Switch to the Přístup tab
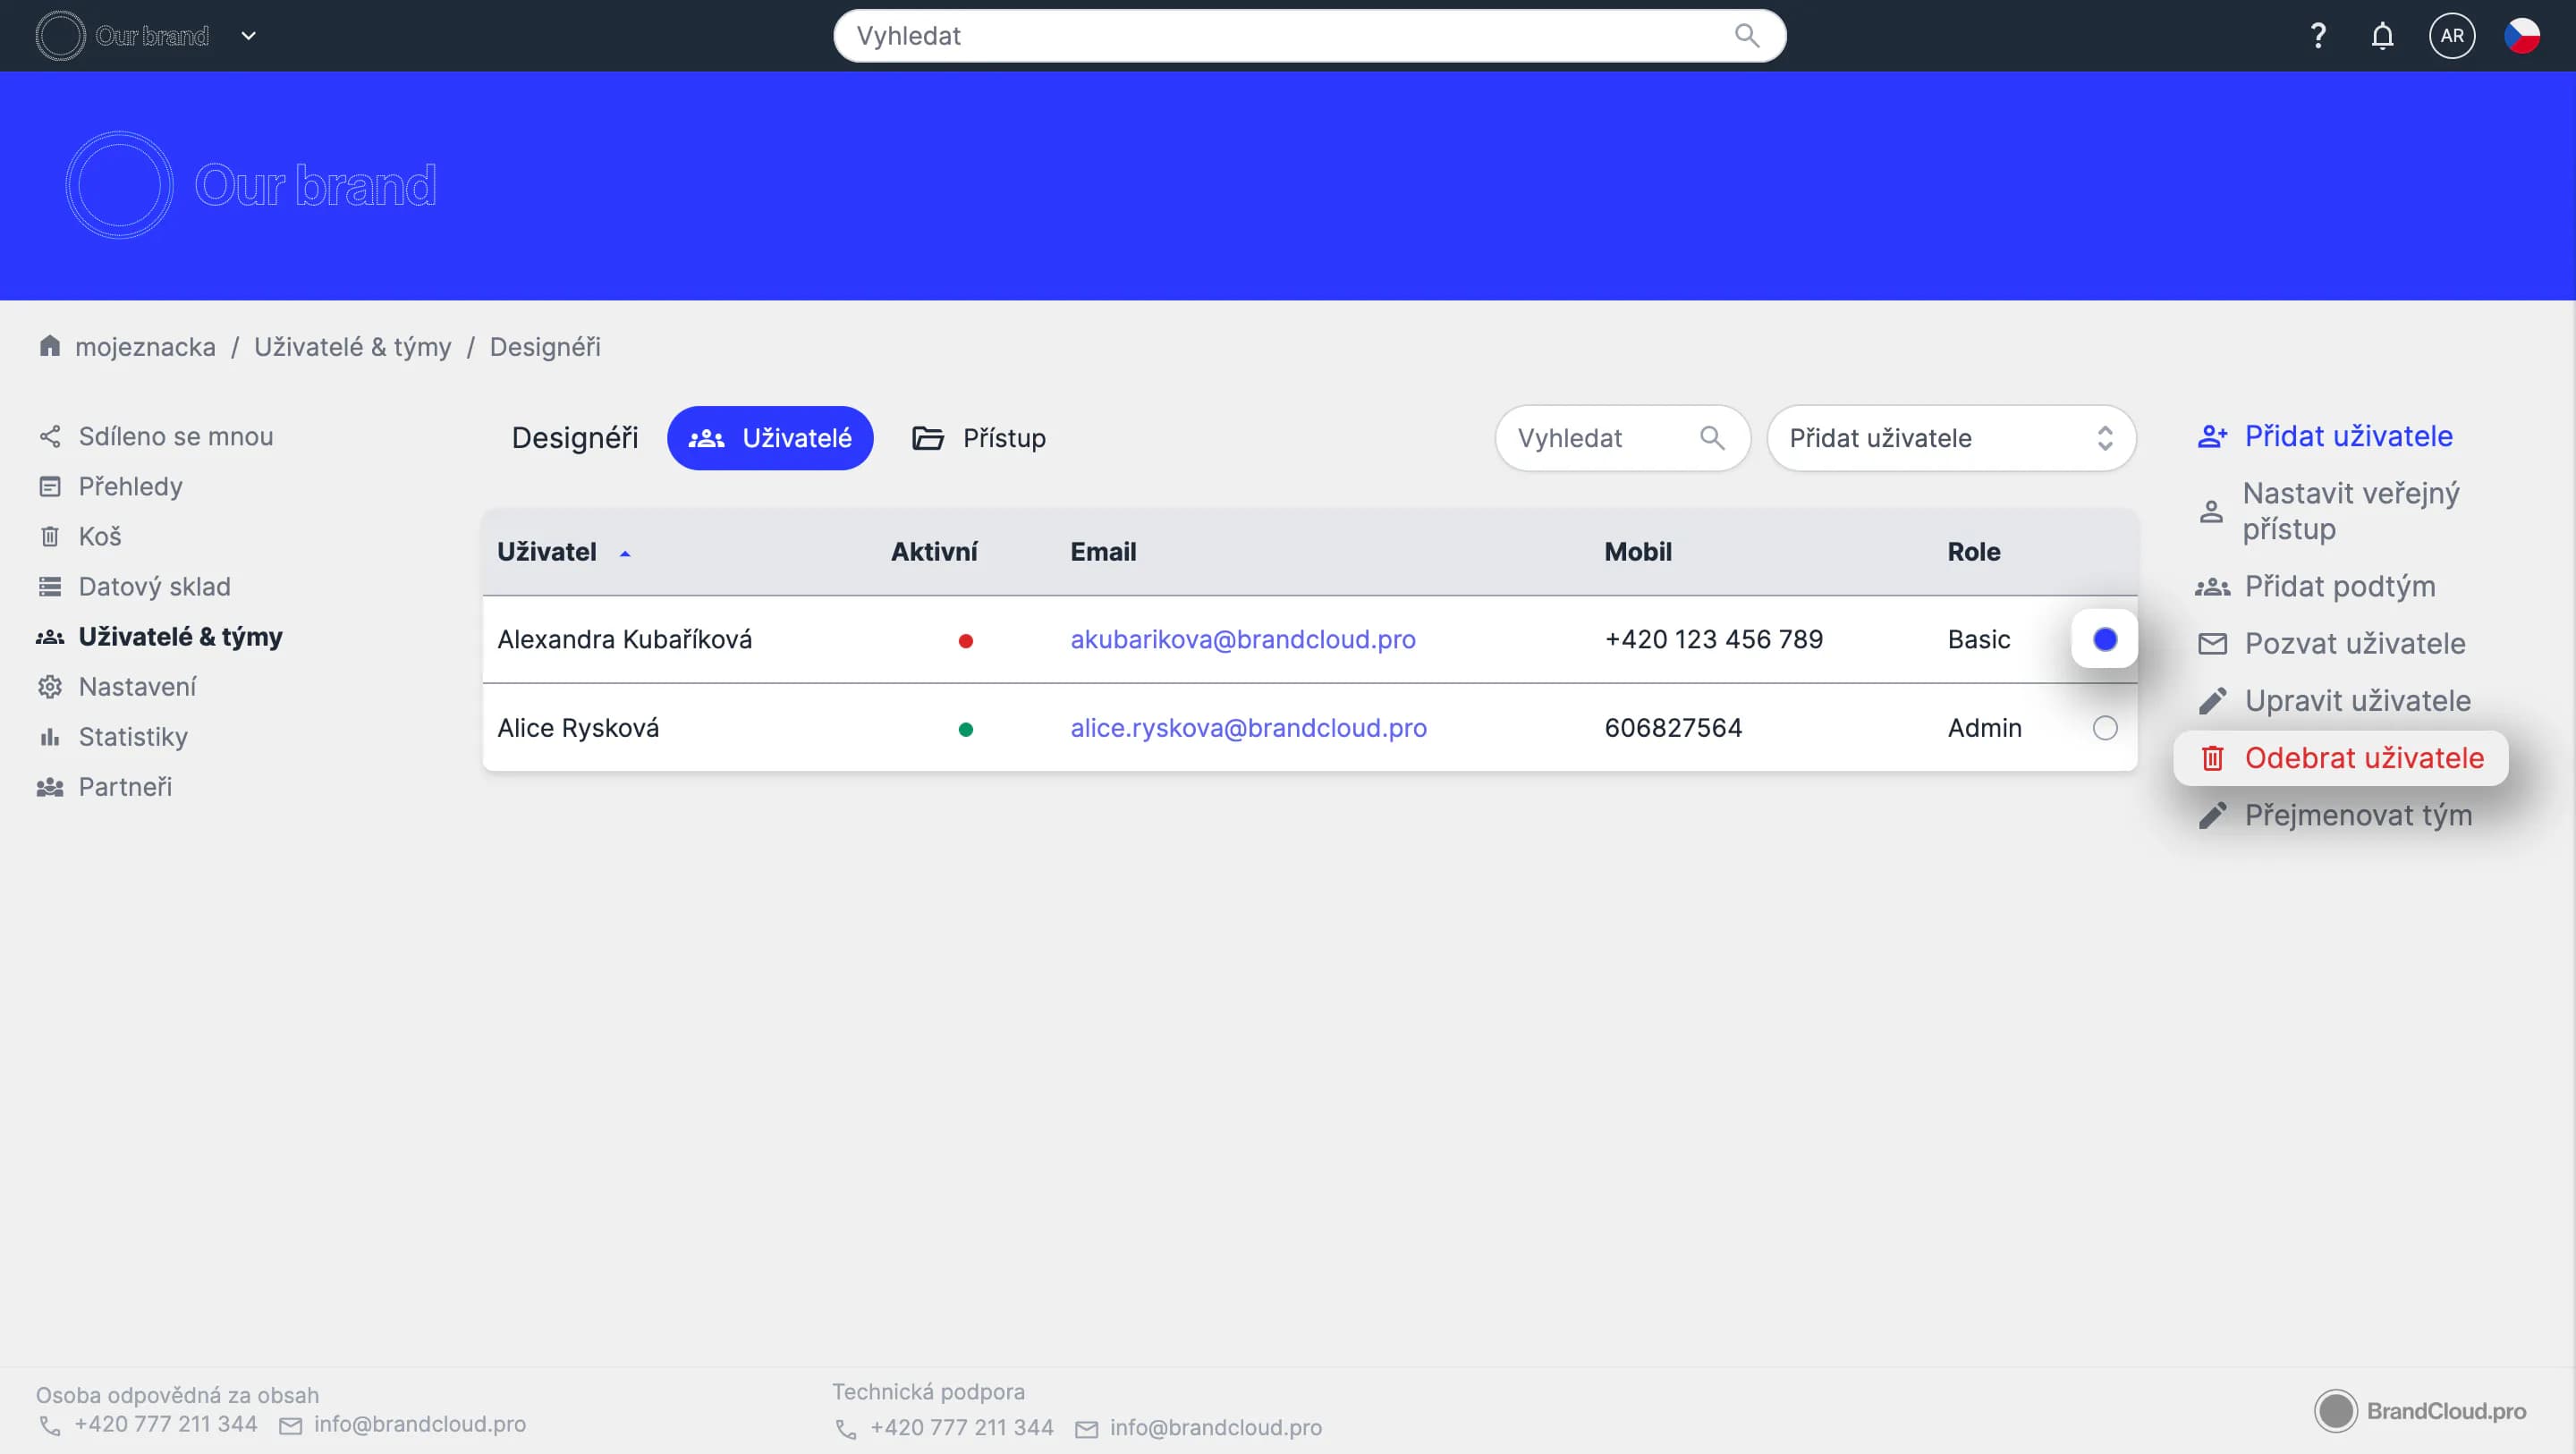Image resolution: width=2576 pixels, height=1454 pixels. point(979,438)
